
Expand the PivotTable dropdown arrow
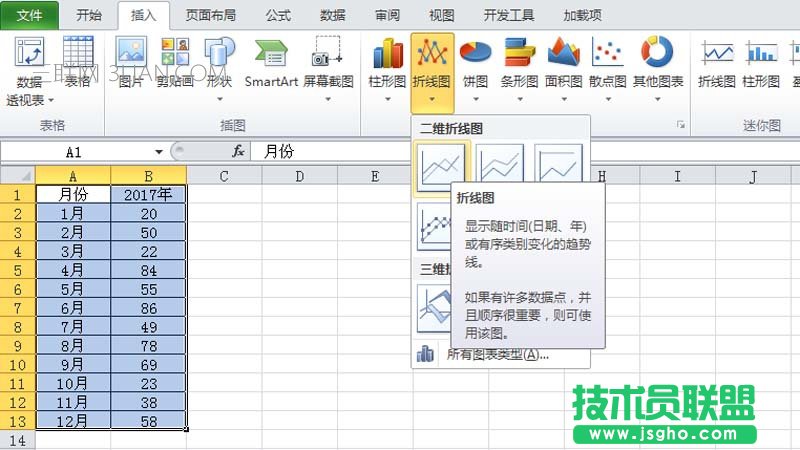coord(51,101)
